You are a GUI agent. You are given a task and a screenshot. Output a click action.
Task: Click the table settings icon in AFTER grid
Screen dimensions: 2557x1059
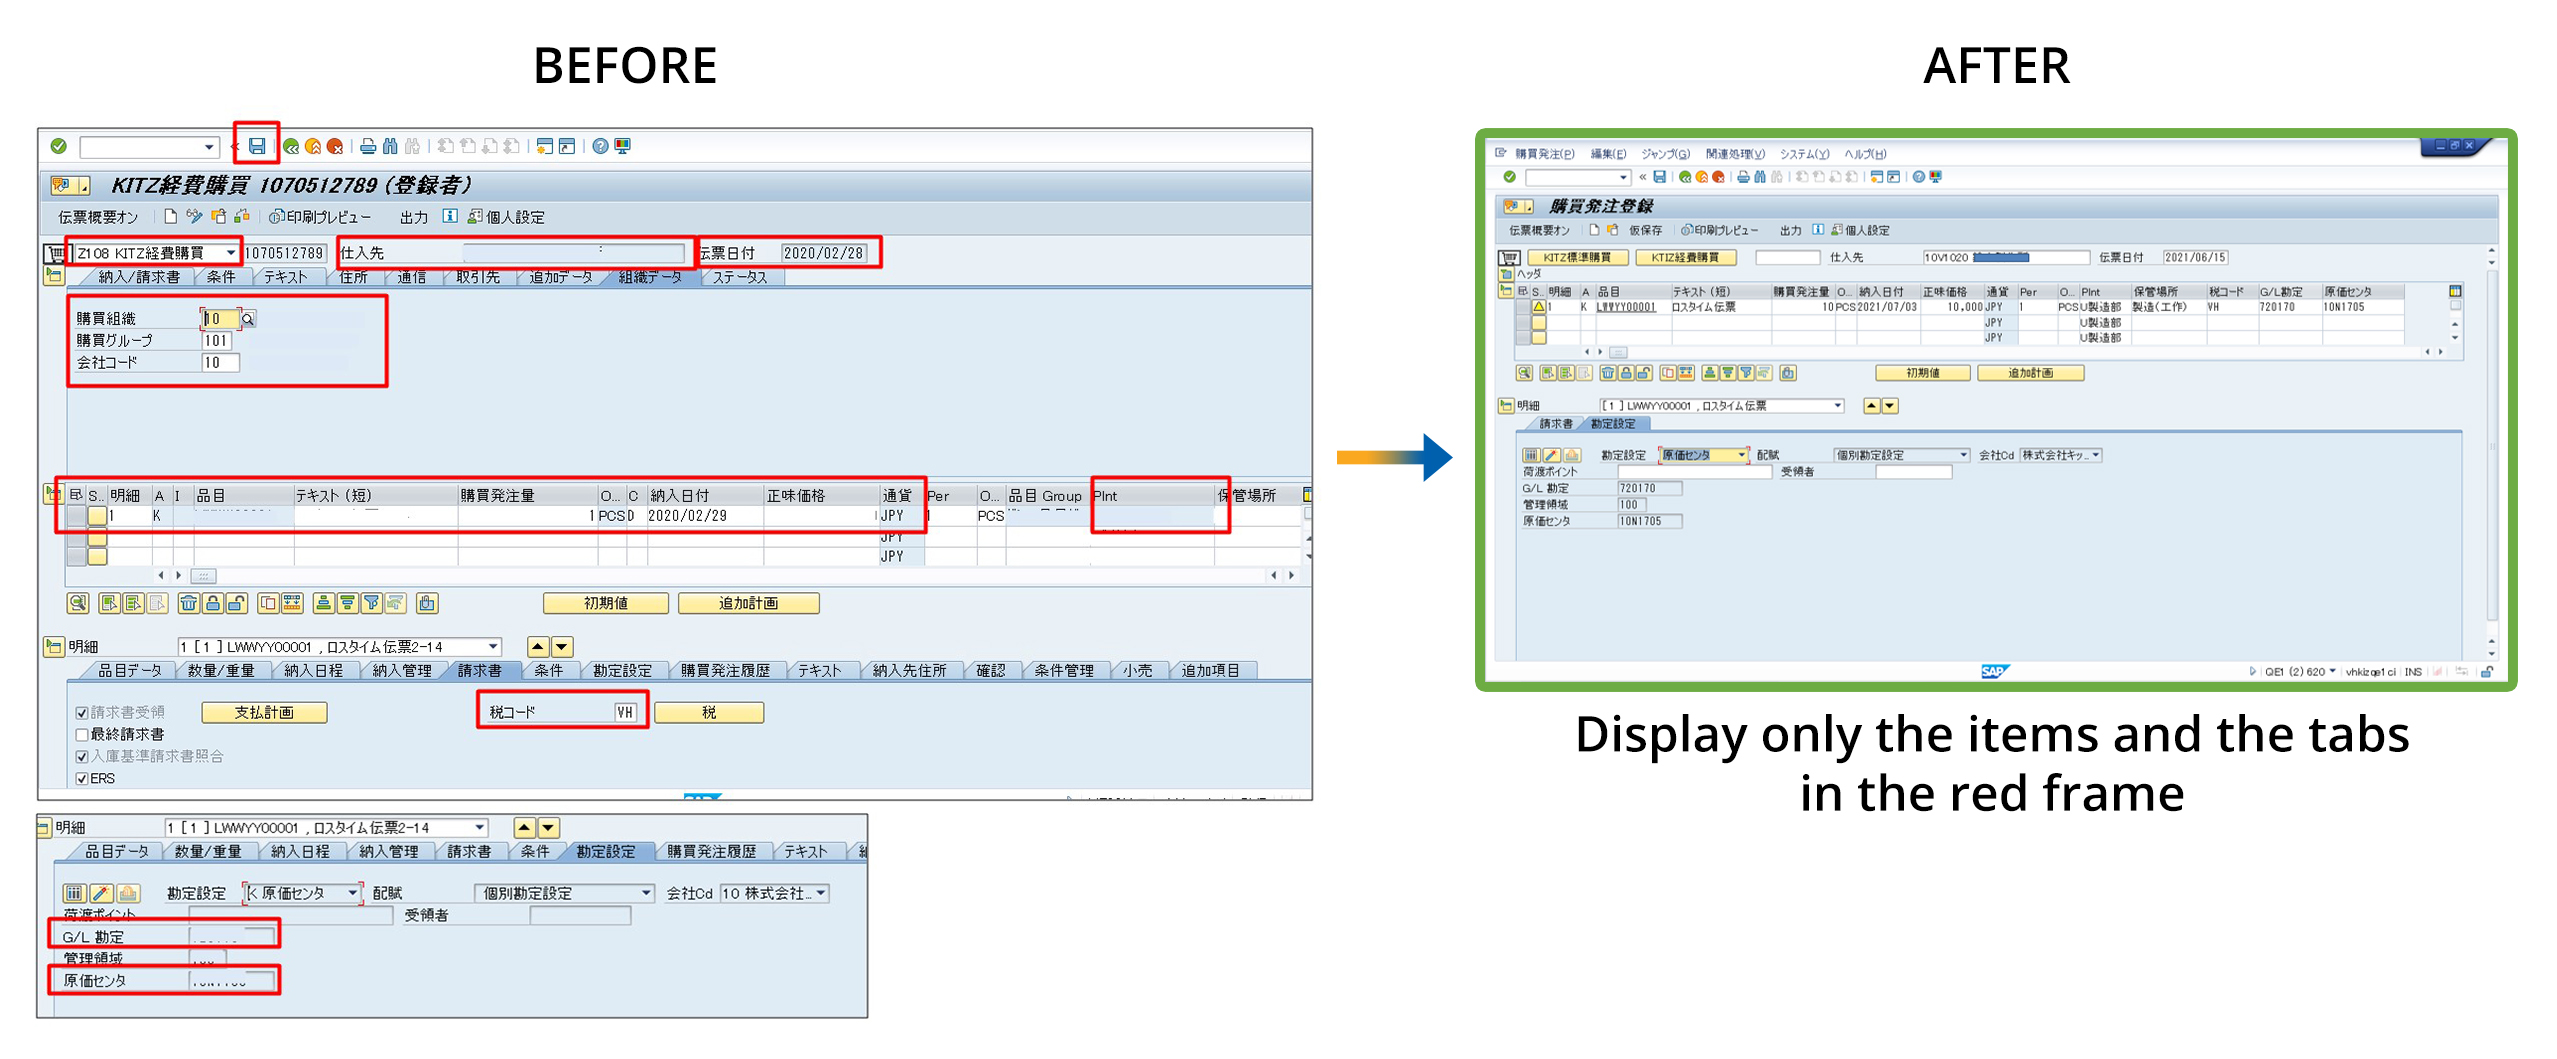(x=2454, y=291)
